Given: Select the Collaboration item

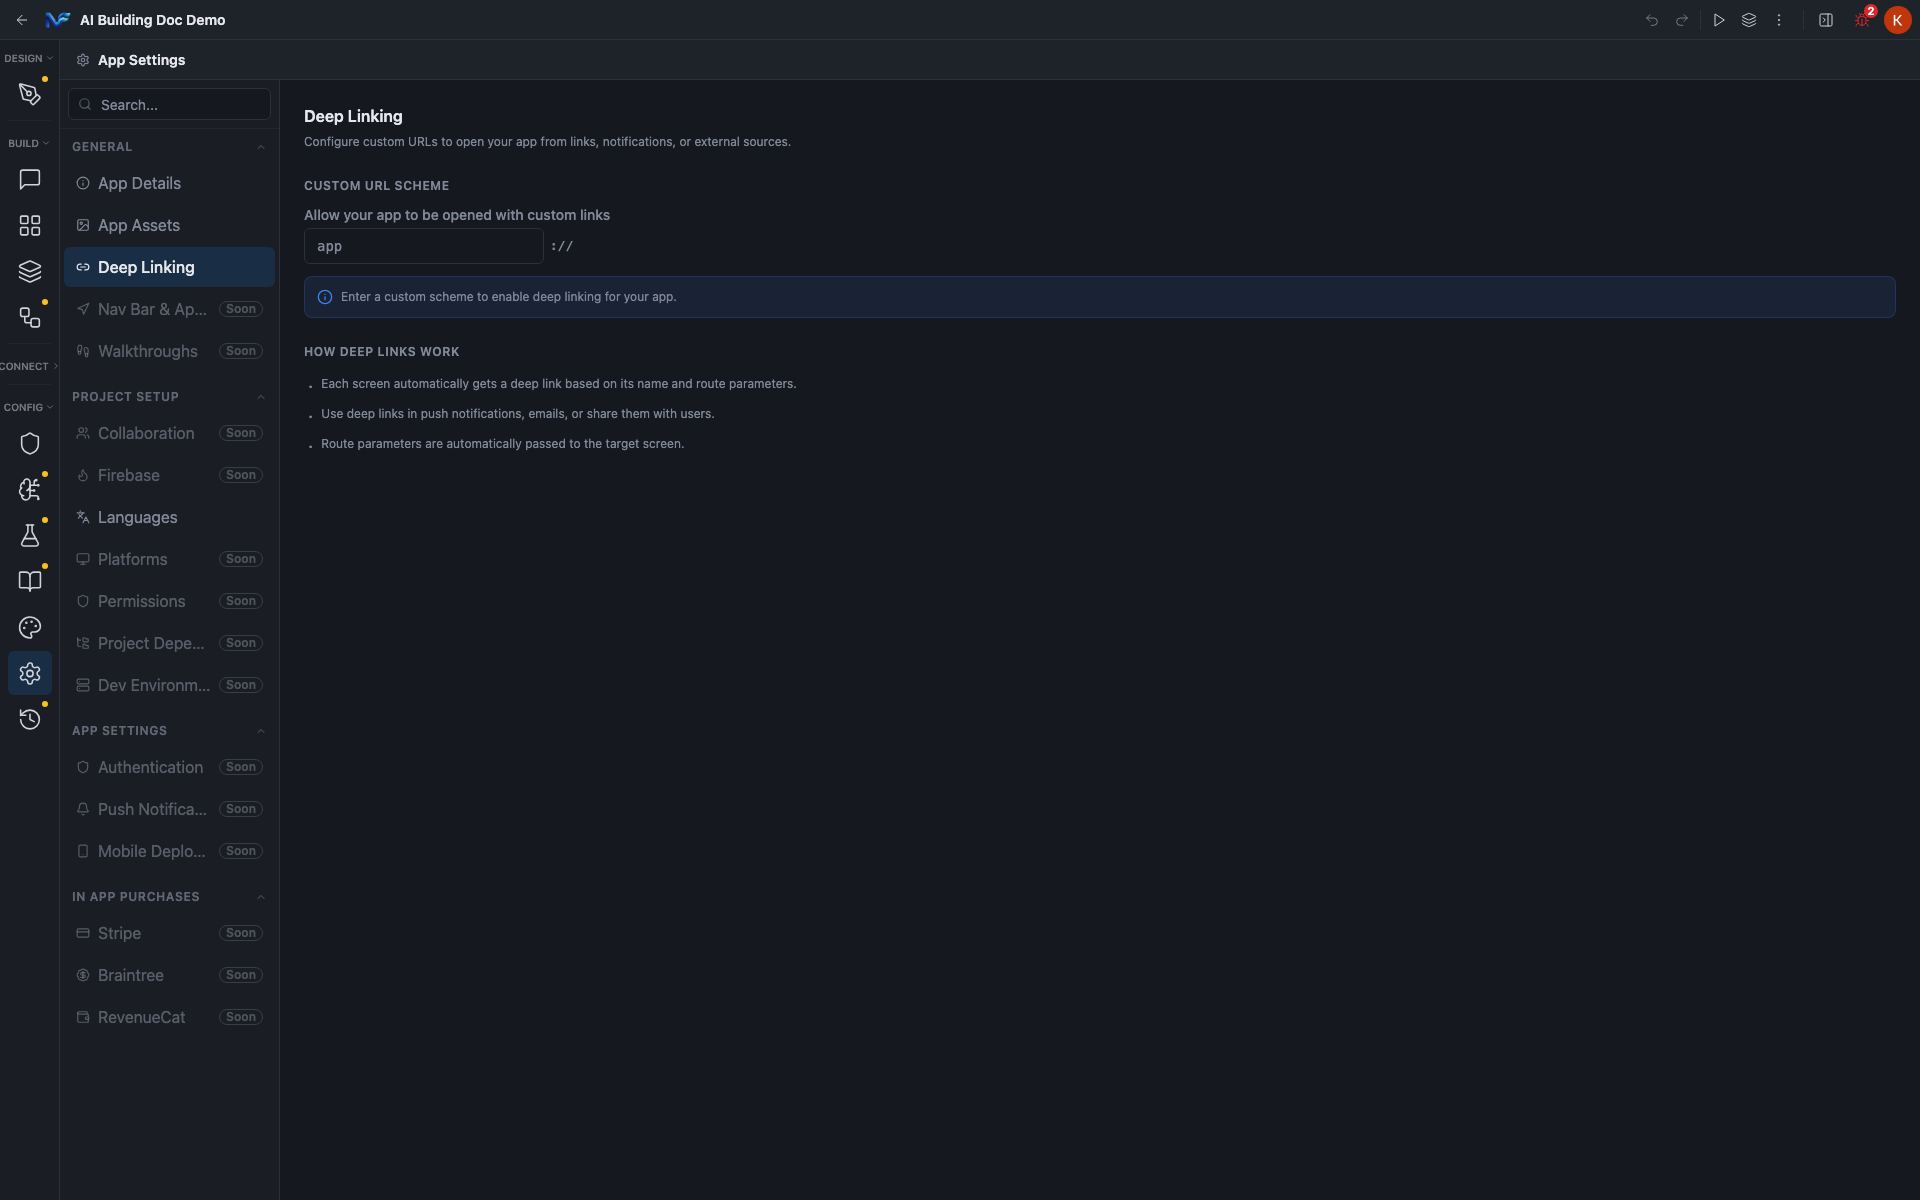Looking at the screenshot, I should click(x=169, y=434).
